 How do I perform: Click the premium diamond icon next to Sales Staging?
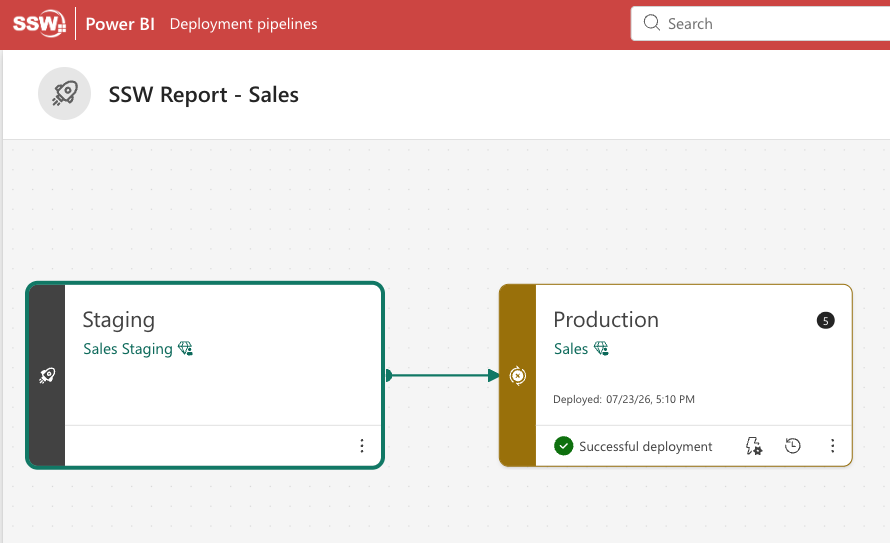pos(186,348)
